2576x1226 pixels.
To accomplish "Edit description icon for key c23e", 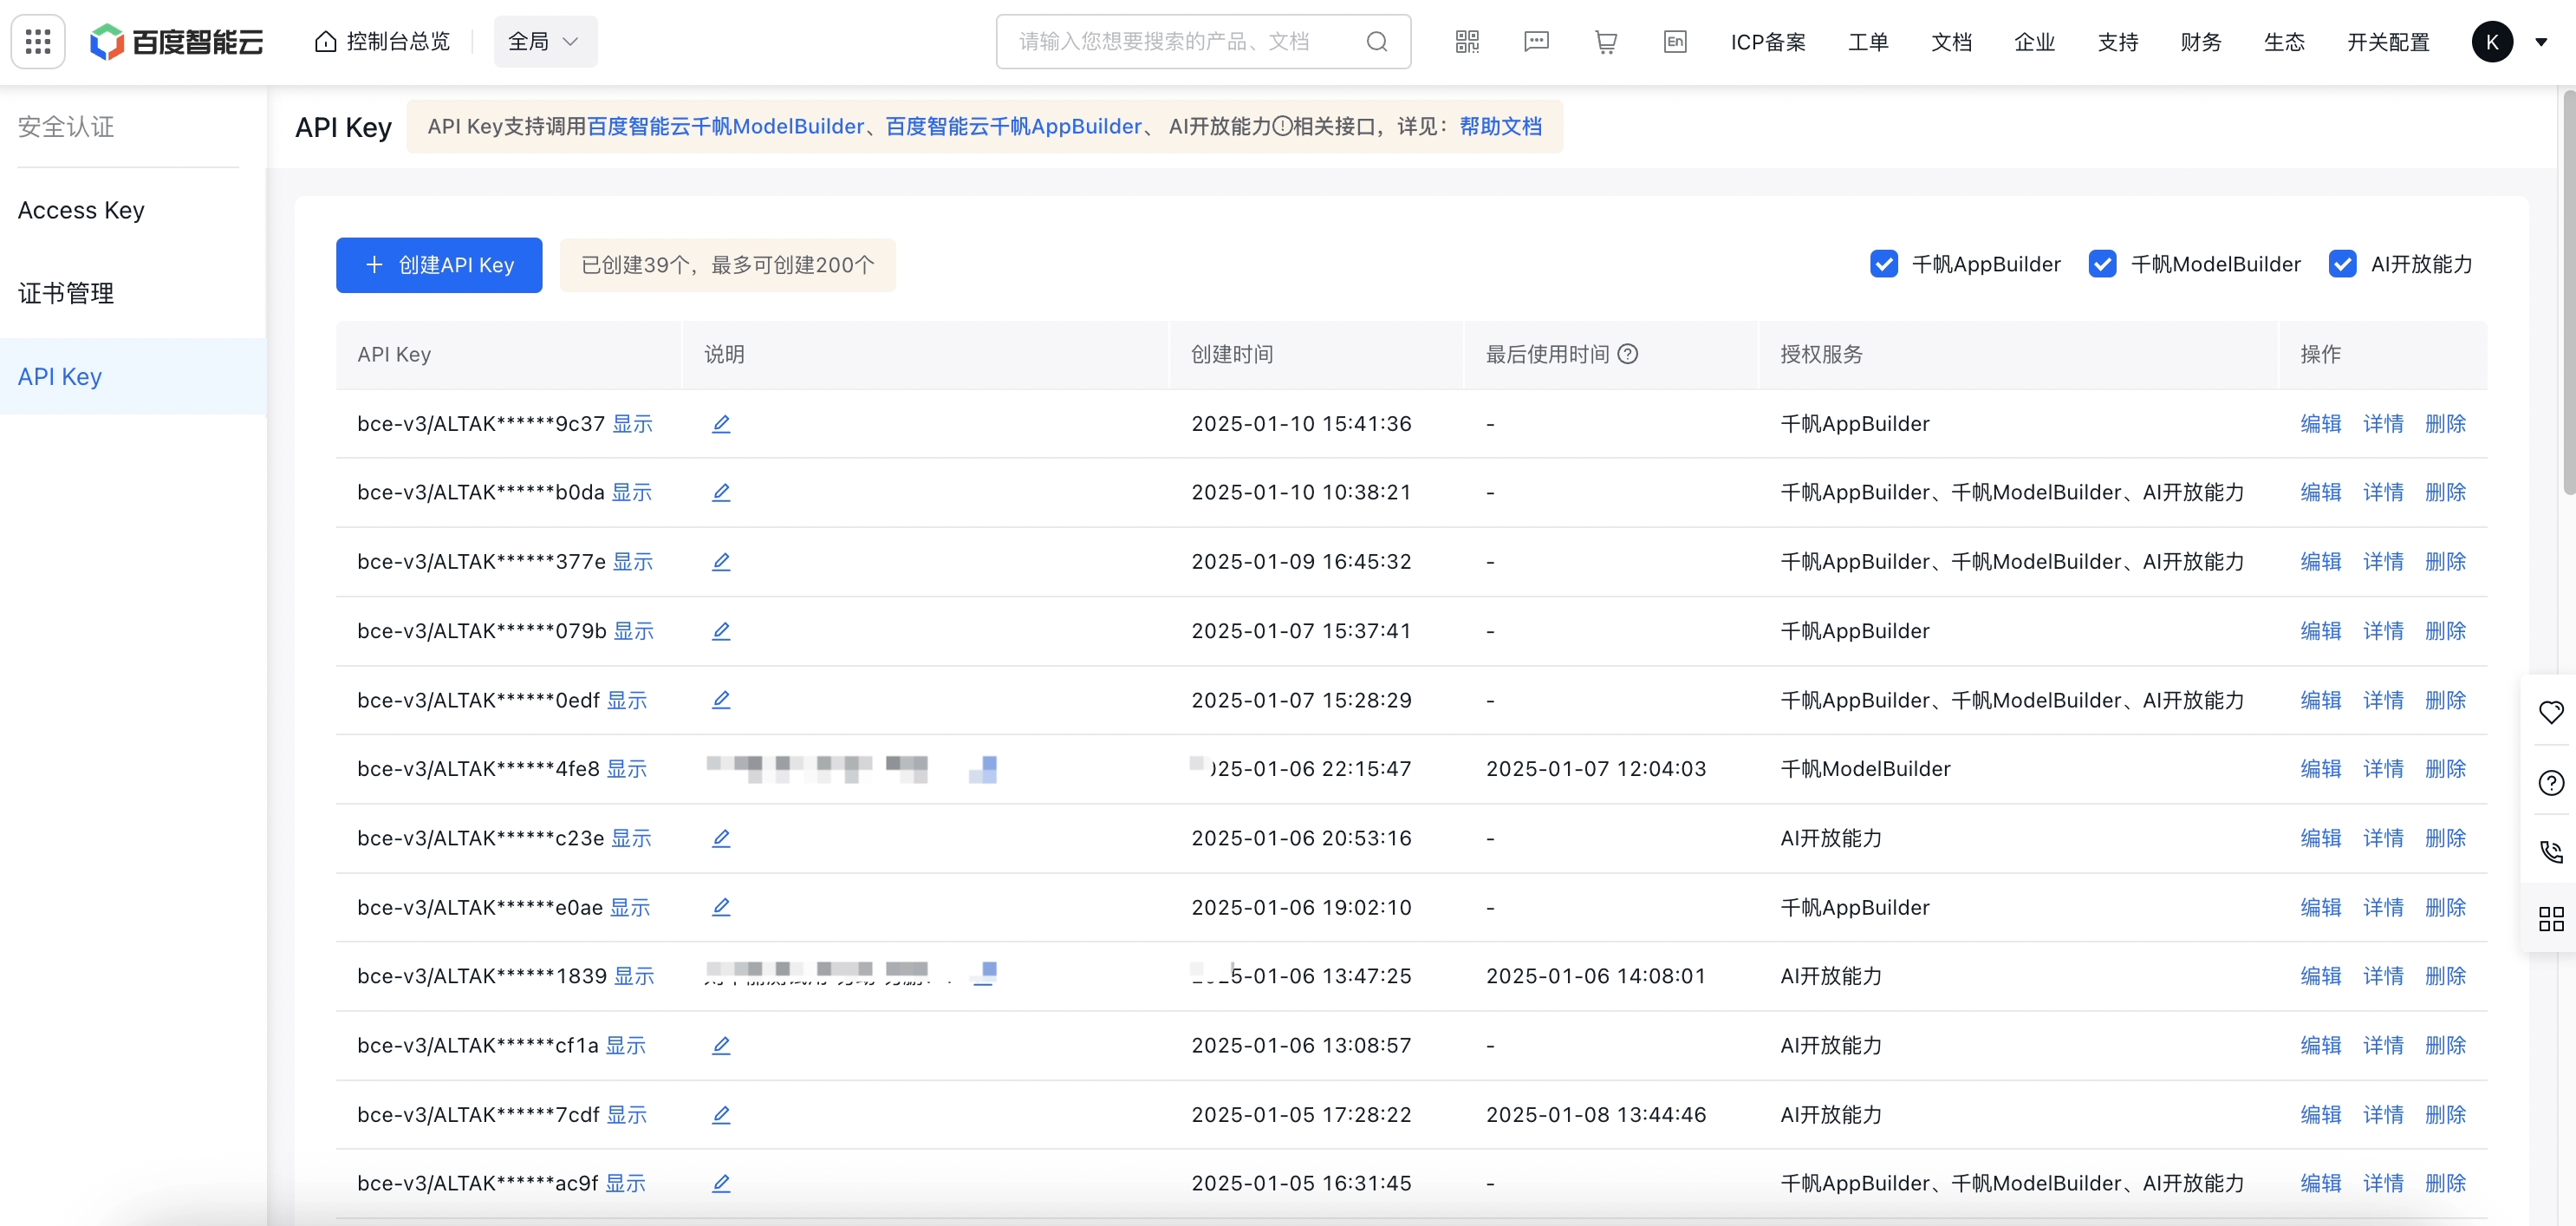I will click(721, 838).
